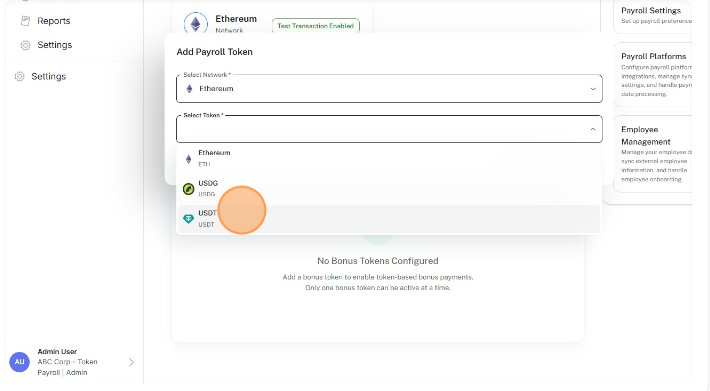Collapse the Select Token dropdown chevron
The height and width of the screenshot is (391, 710).
pyautogui.click(x=593, y=129)
